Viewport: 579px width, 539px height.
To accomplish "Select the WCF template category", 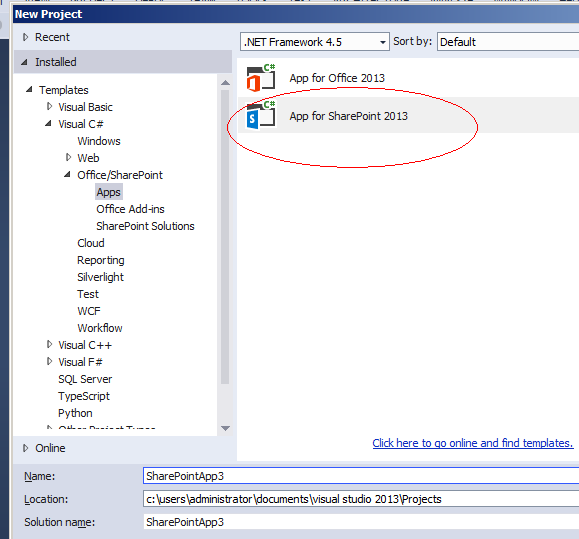I will 89,311.
